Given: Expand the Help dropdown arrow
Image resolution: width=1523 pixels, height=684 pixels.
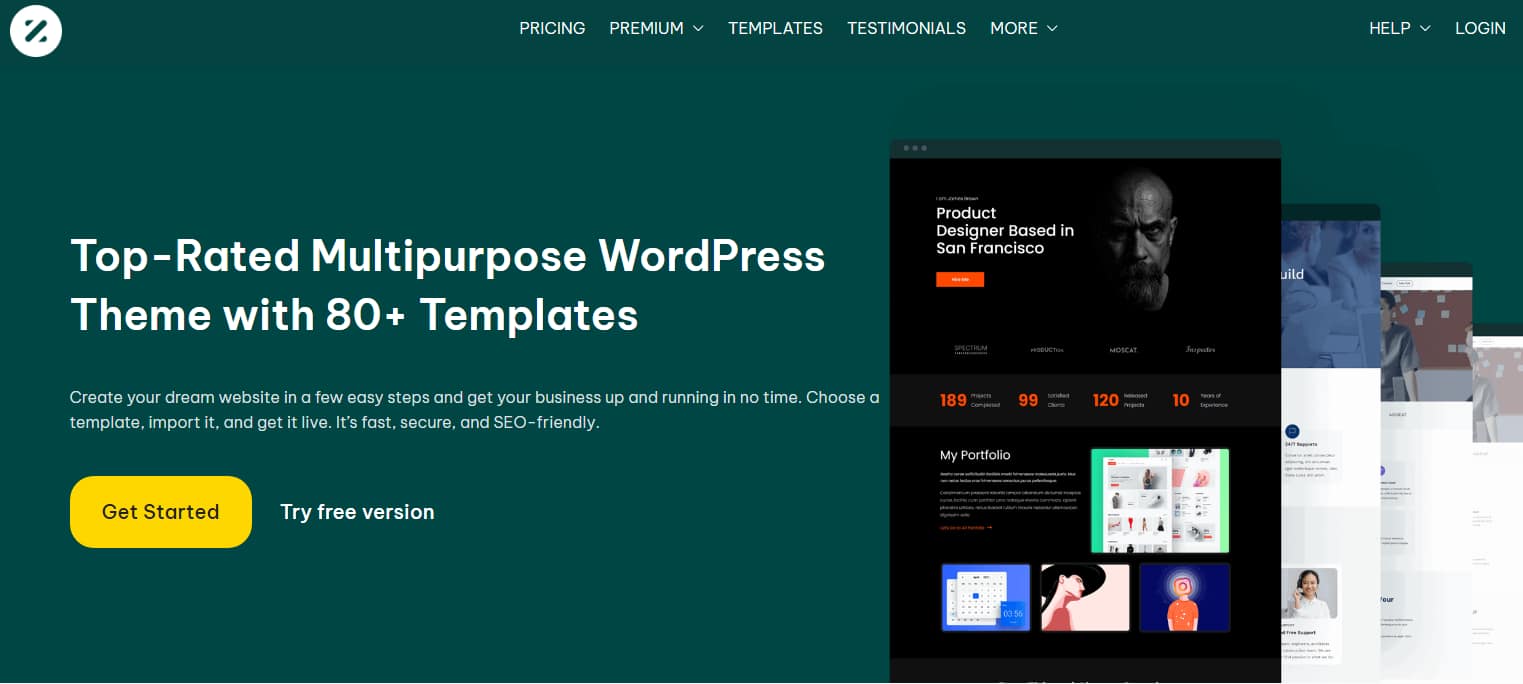Looking at the screenshot, I should click(x=1425, y=29).
